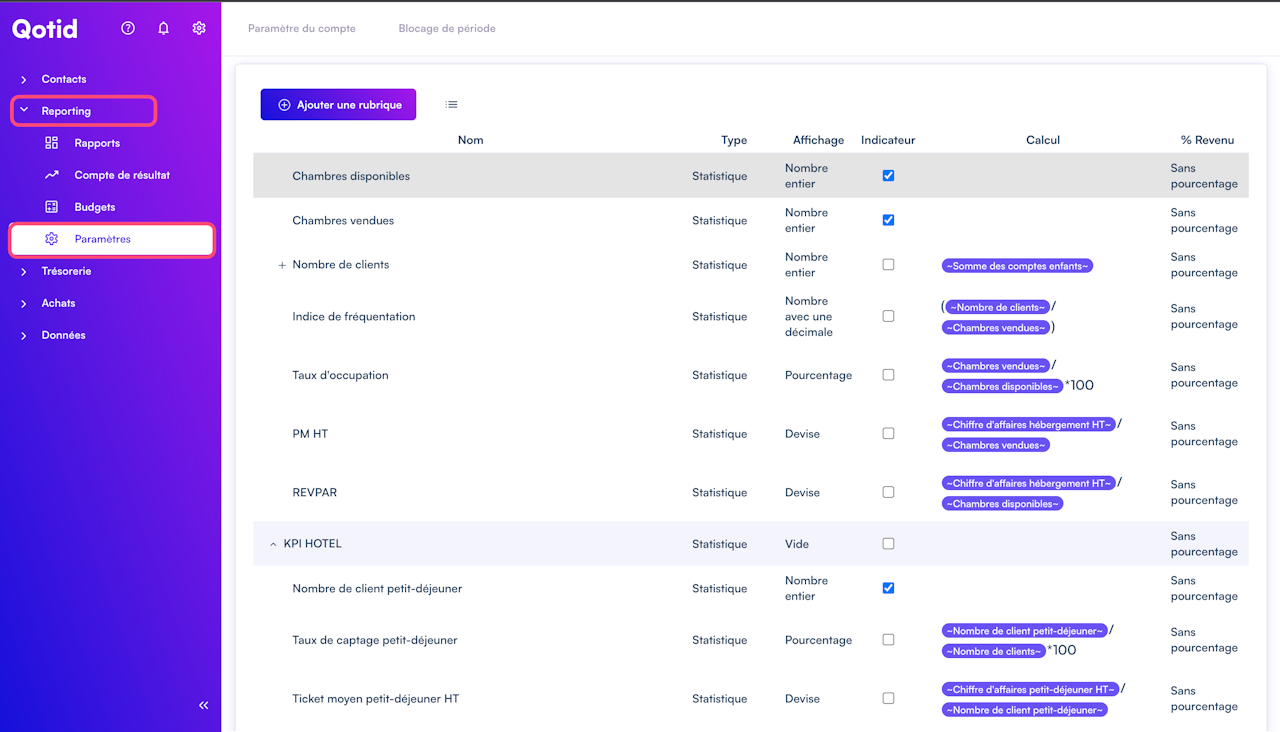This screenshot has width=1280, height=732.
Task: Uncheck indicator for Chambres disponibles
Action: click(x=888, y=176)
